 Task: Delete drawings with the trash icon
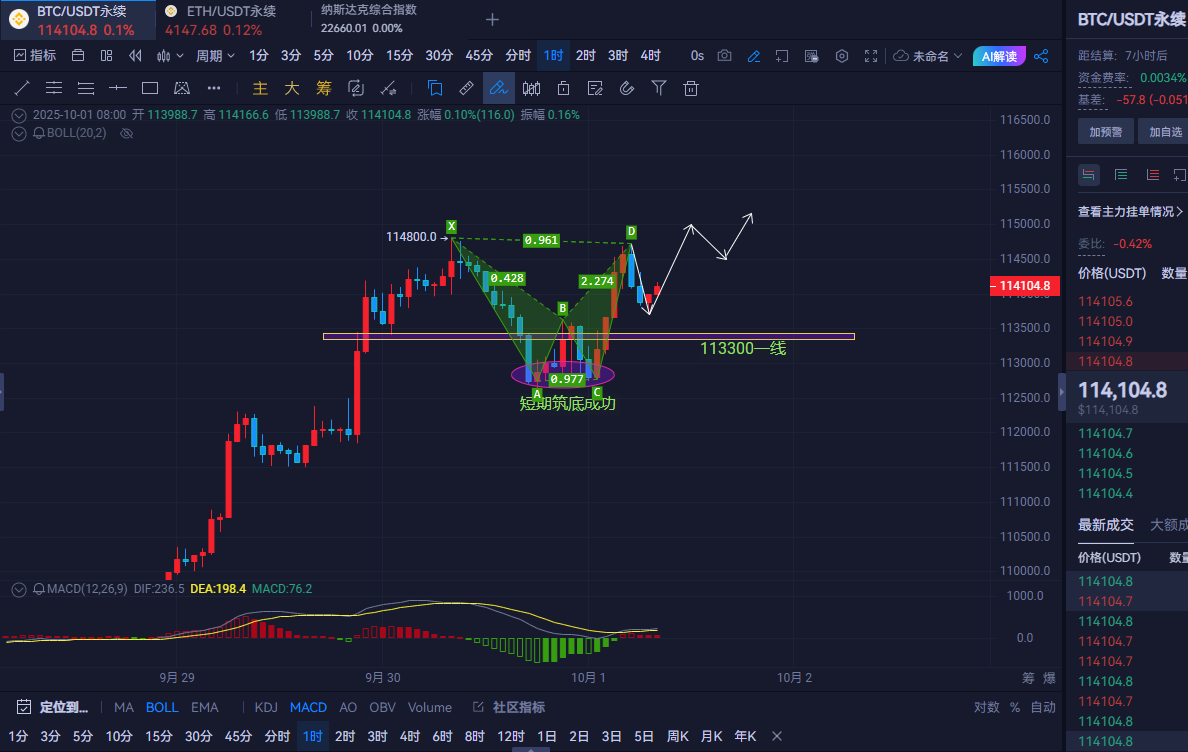[x=690, y=88]
